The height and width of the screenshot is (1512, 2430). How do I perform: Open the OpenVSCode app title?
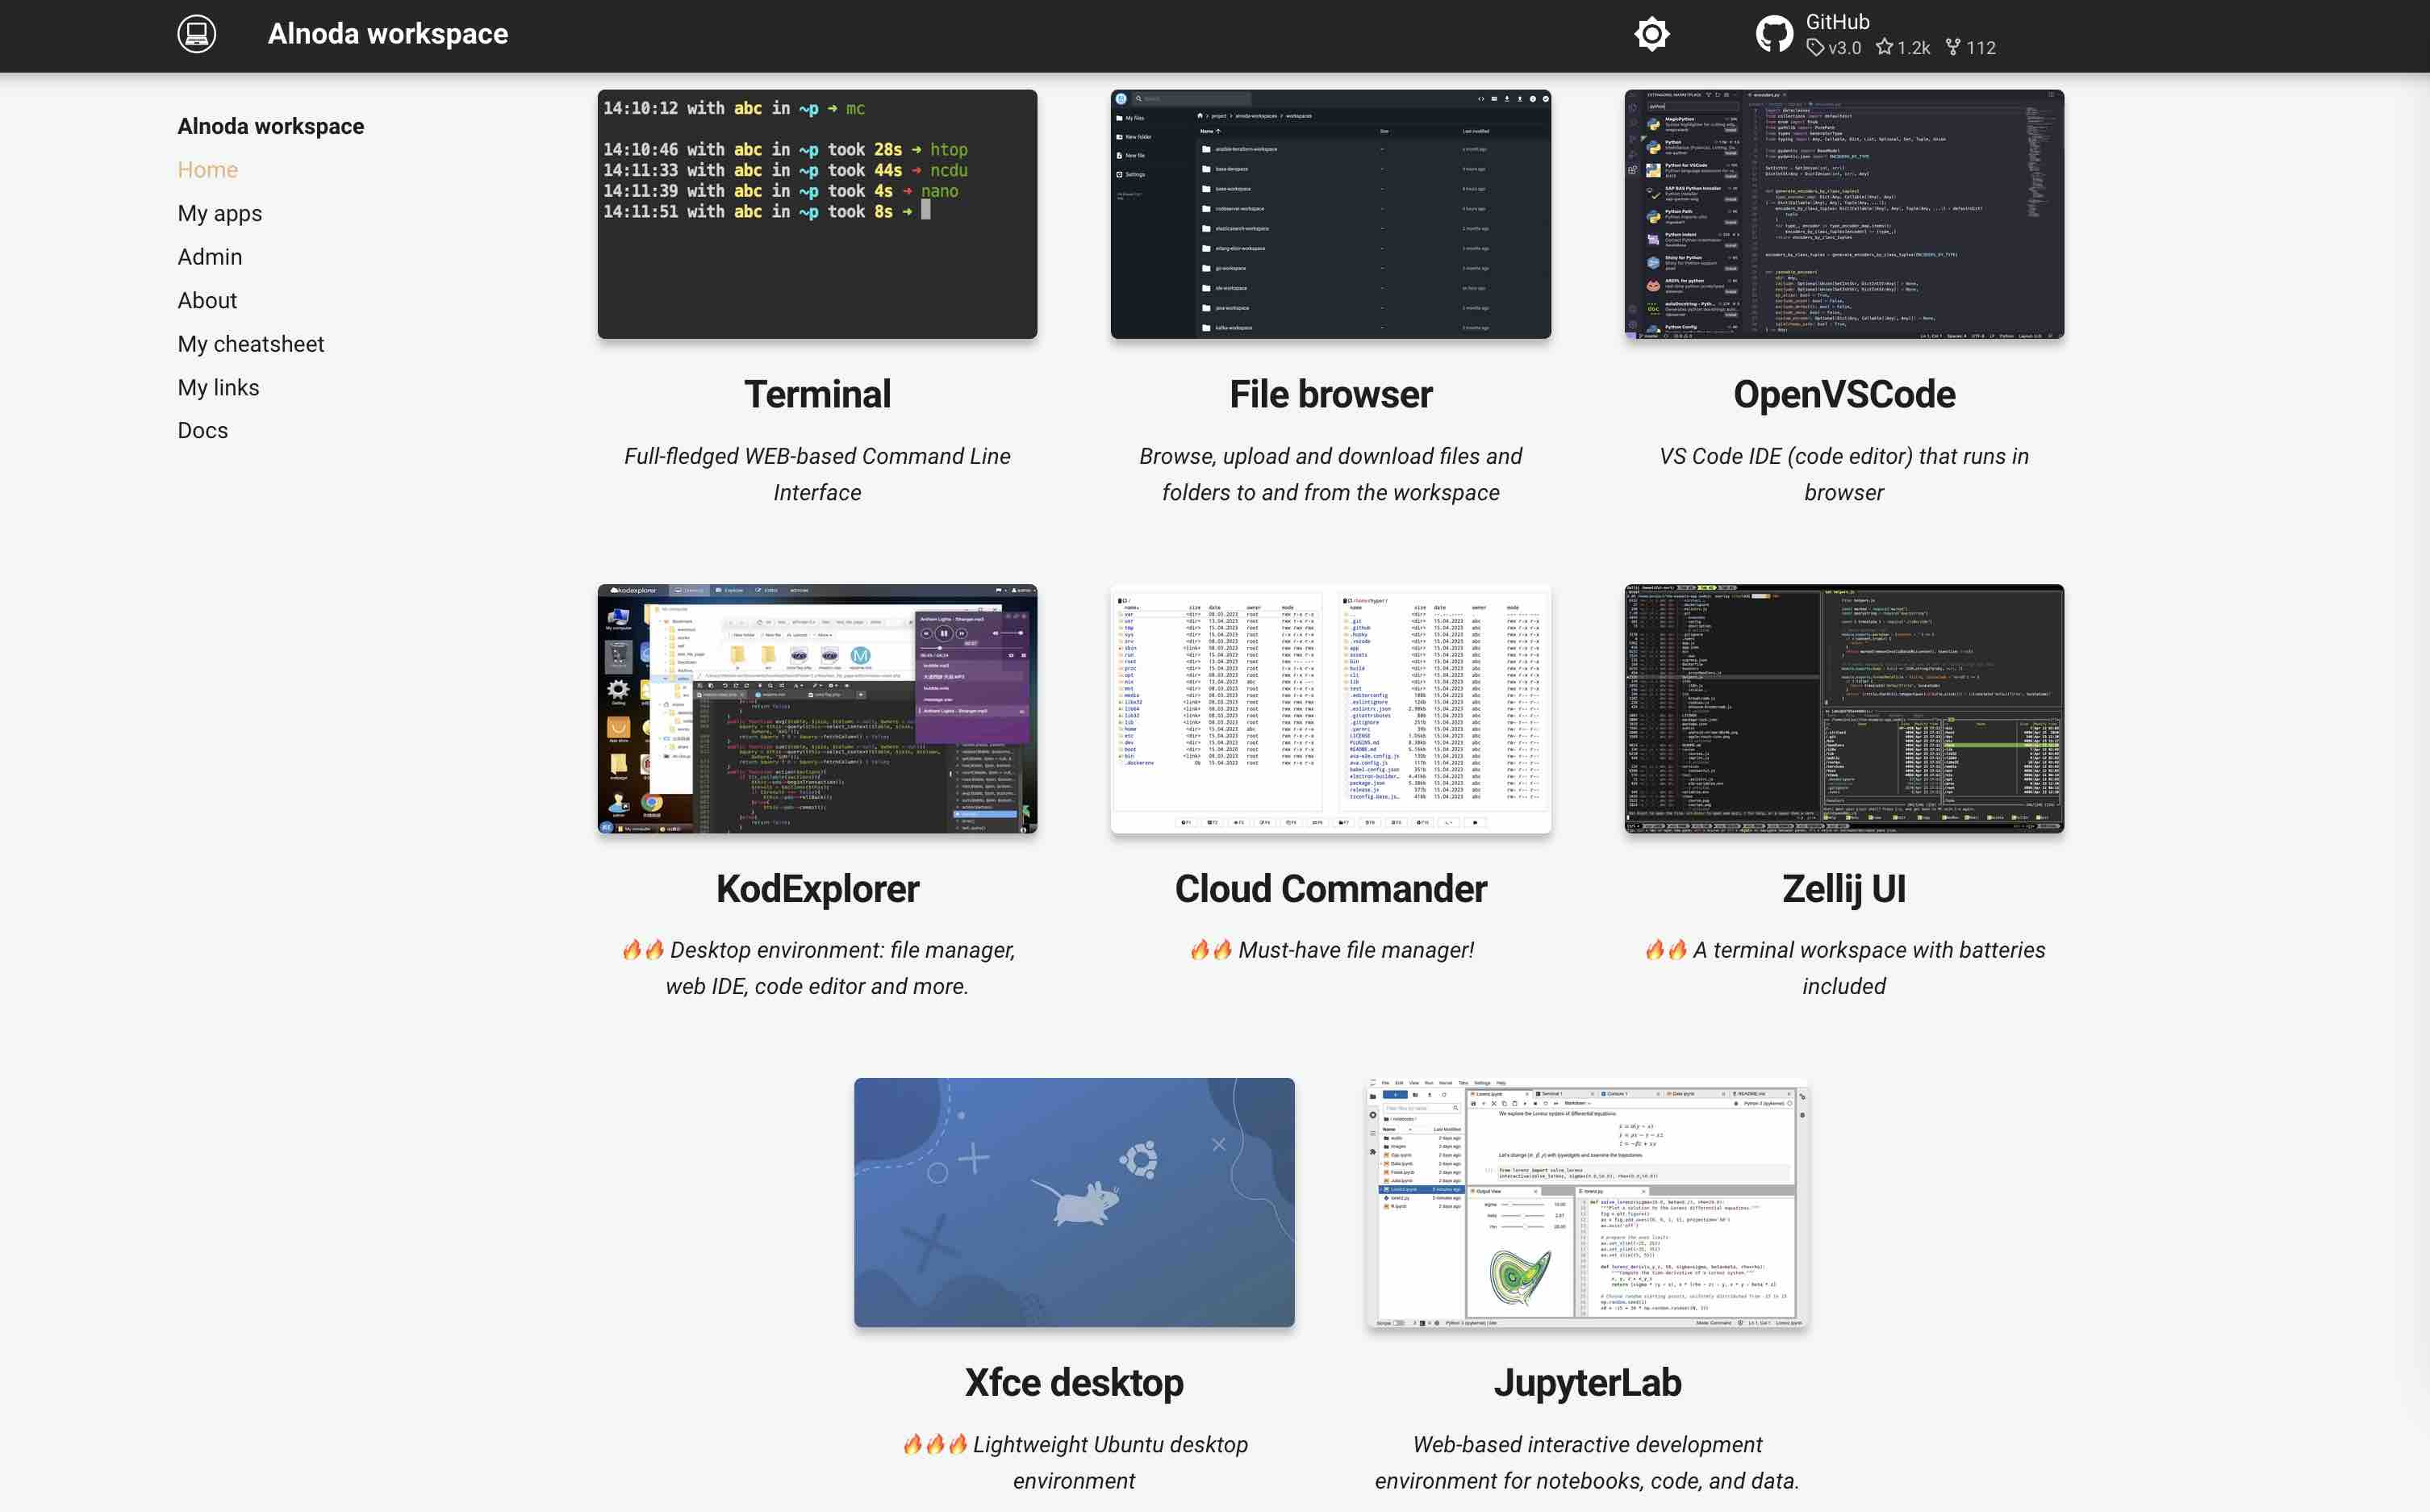1844,394
